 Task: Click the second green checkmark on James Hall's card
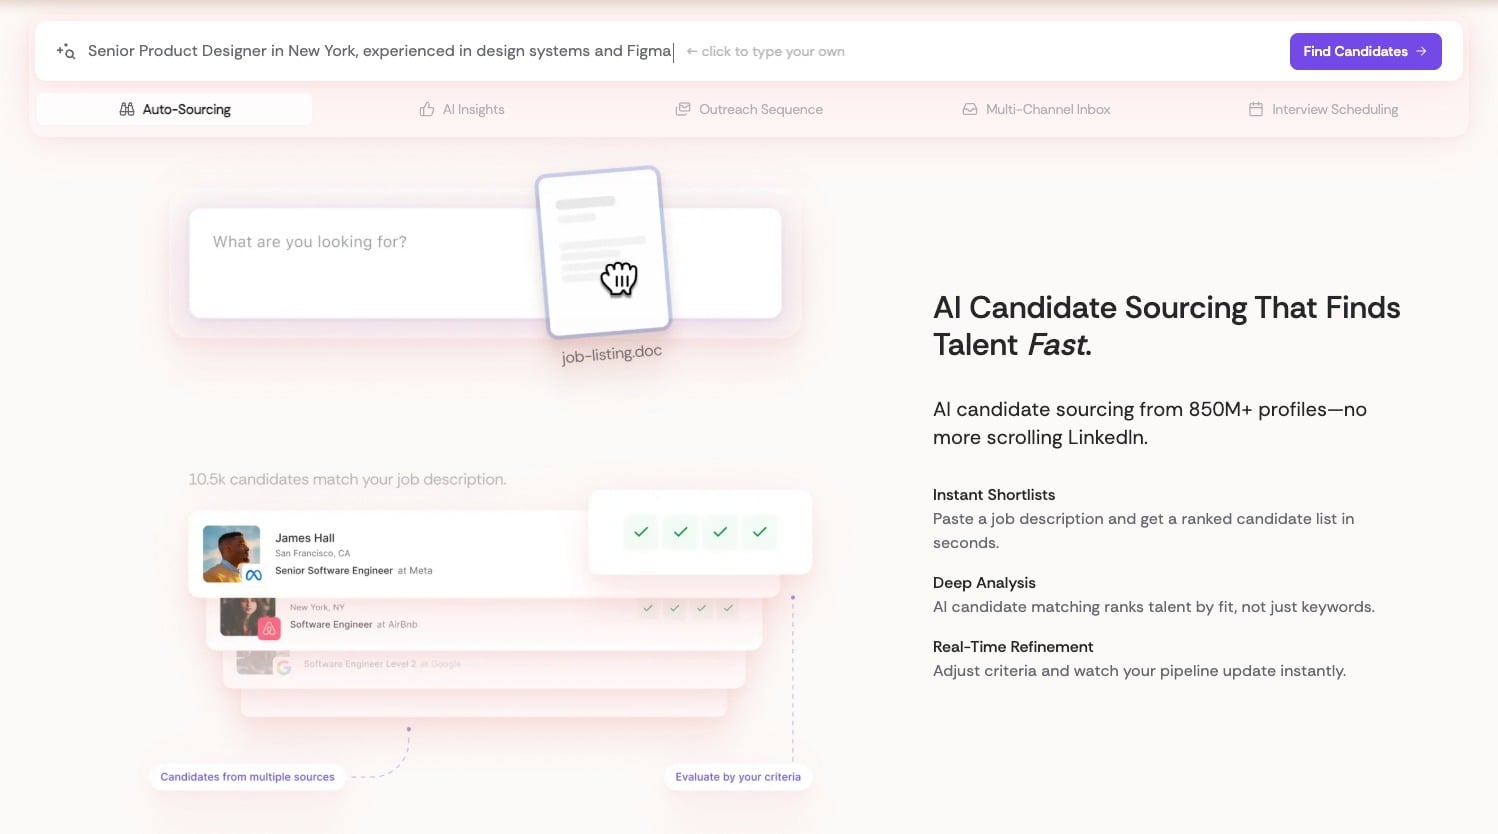coord(680,532)
